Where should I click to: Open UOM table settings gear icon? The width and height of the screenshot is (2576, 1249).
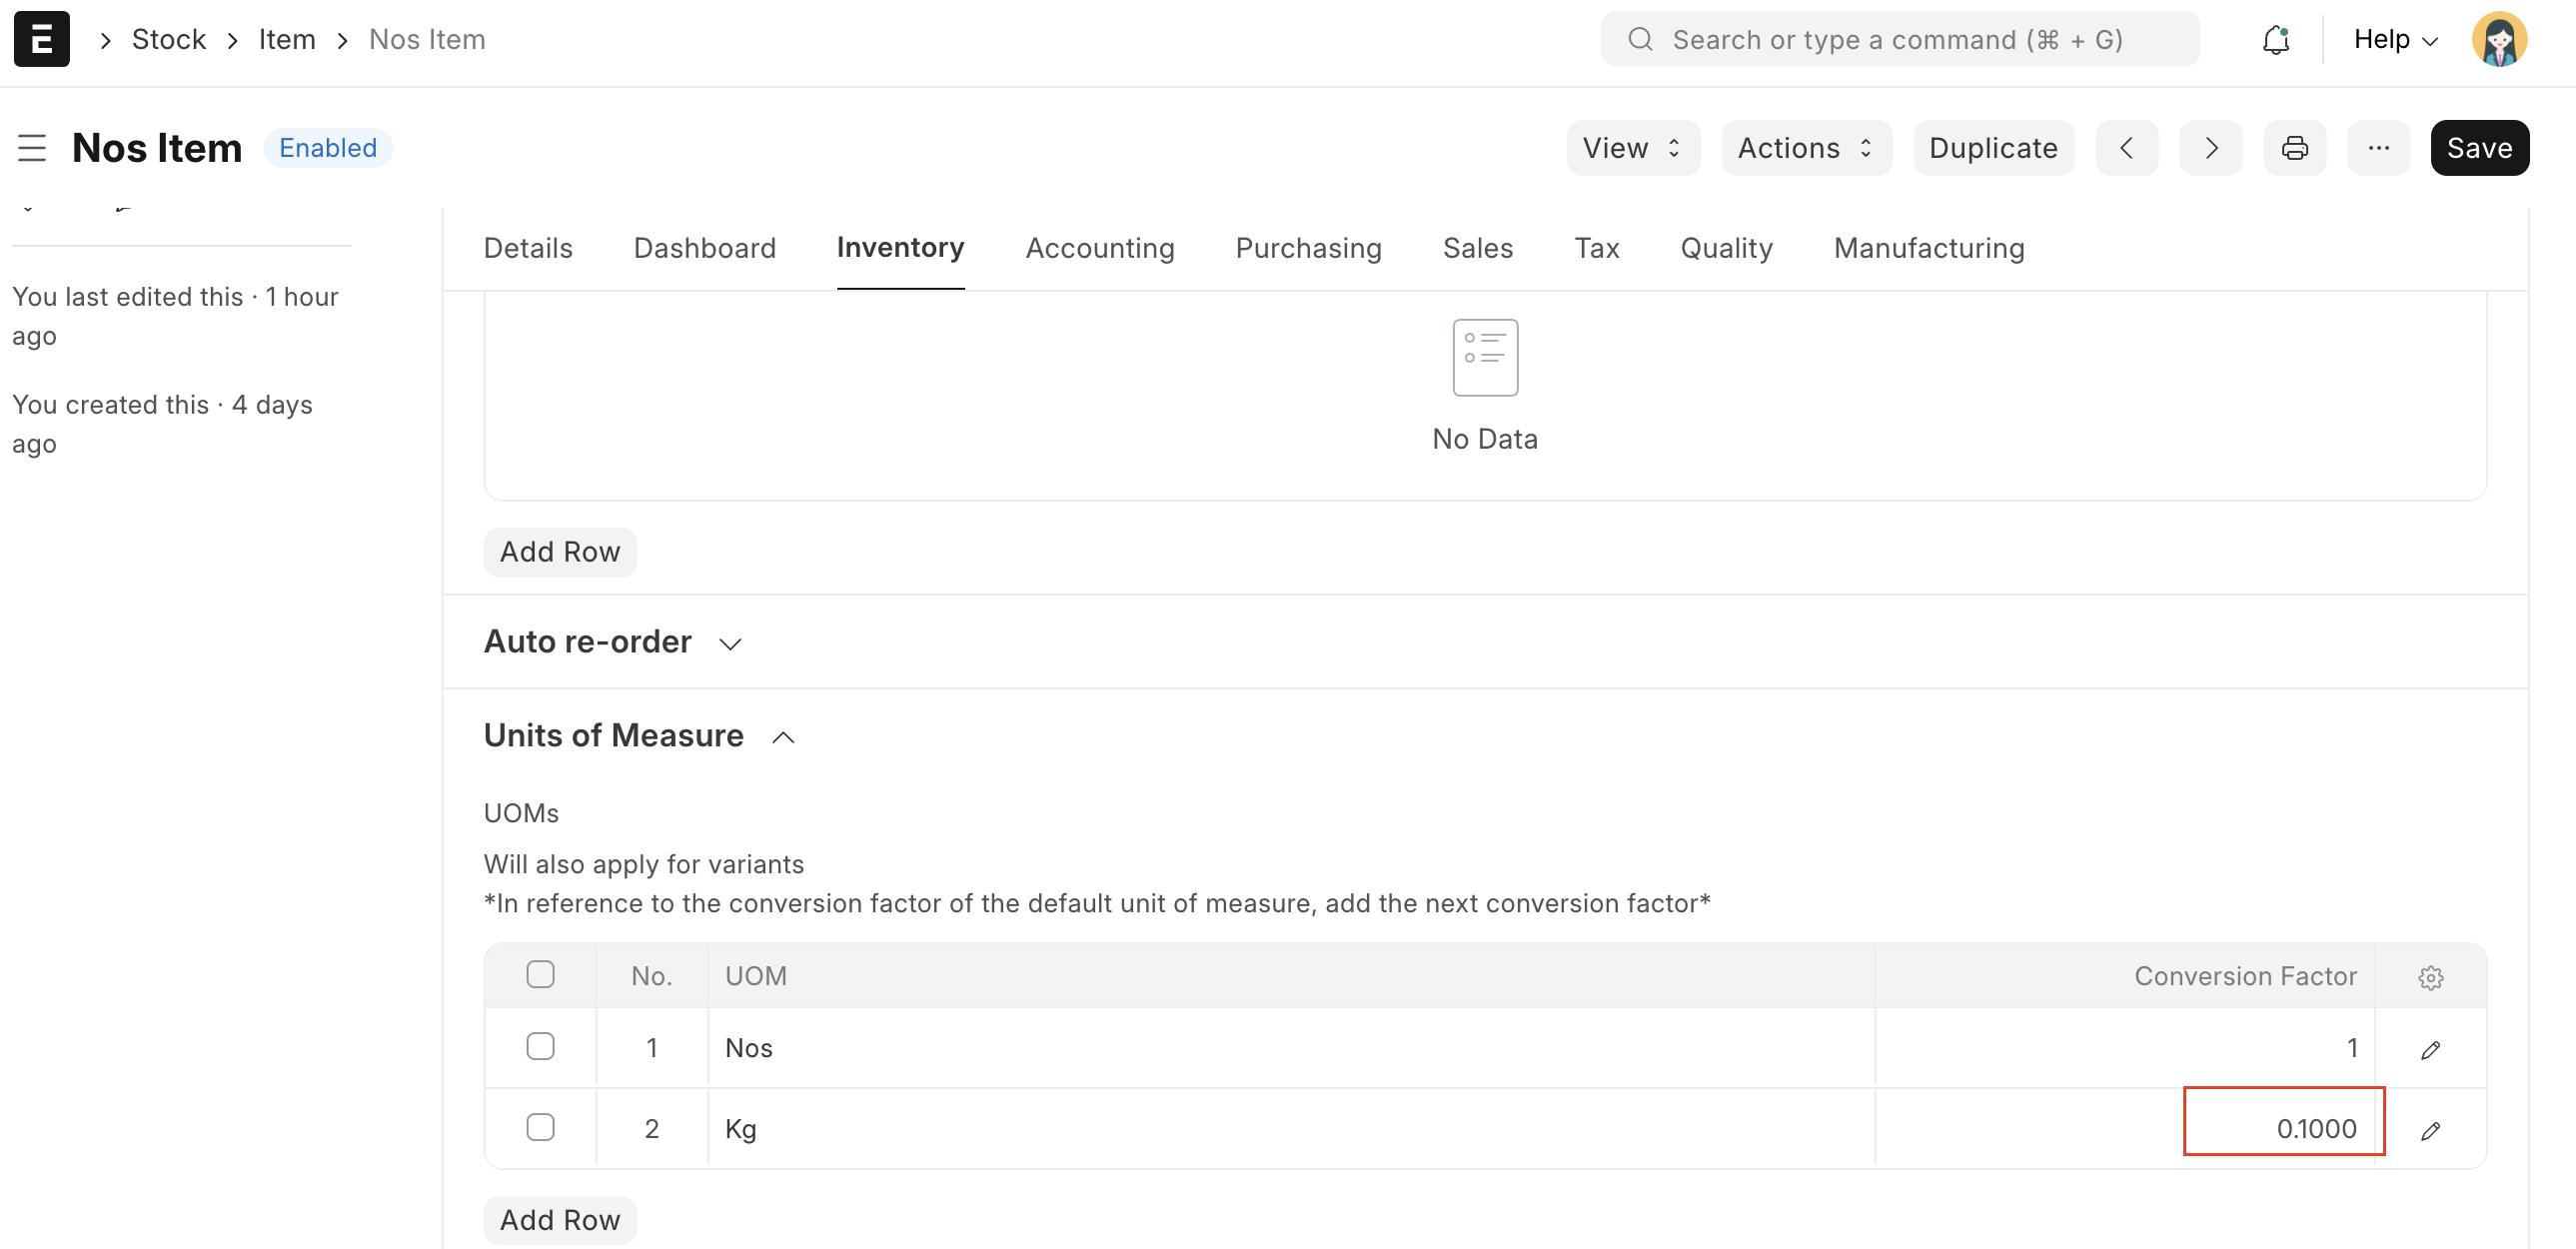2430,977
